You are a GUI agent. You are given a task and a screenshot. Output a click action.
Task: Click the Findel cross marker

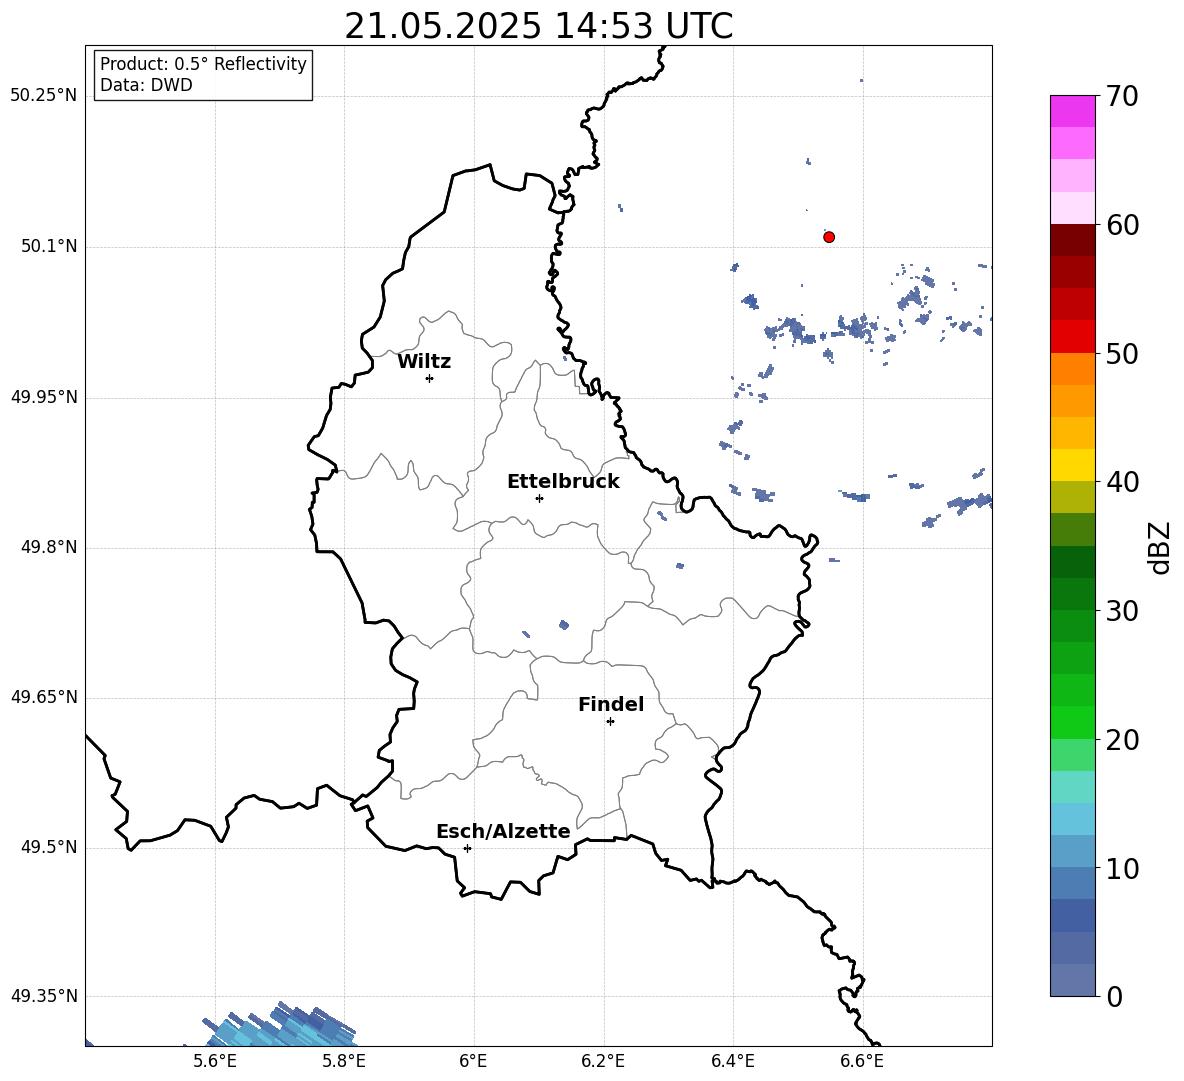[610, 722]
